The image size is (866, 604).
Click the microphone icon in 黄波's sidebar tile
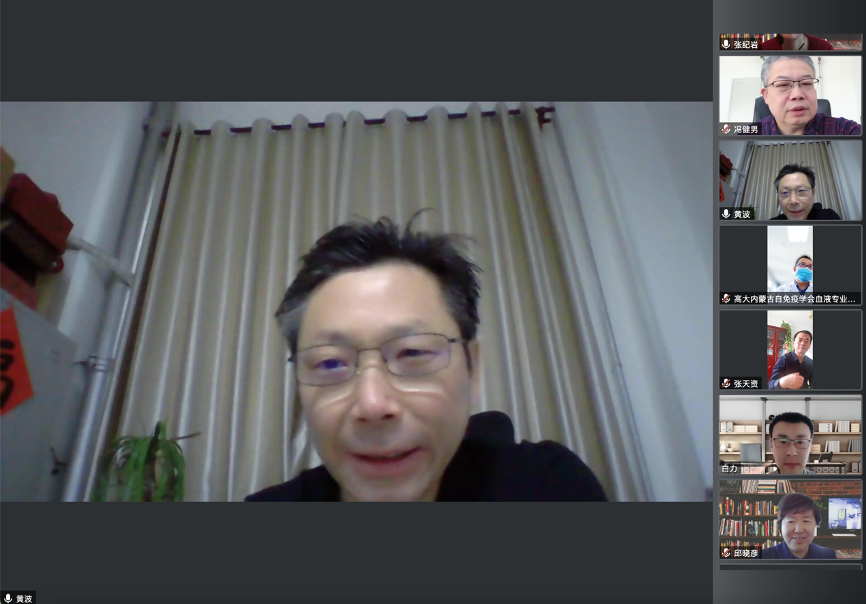coord(726,214)
